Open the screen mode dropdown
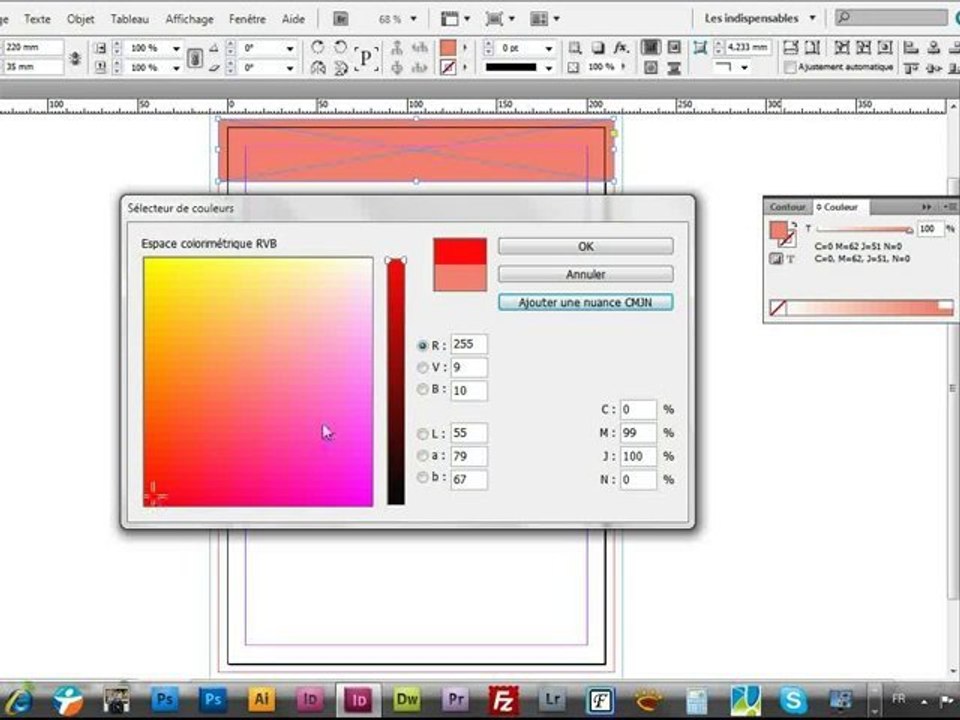 [511, 19]
